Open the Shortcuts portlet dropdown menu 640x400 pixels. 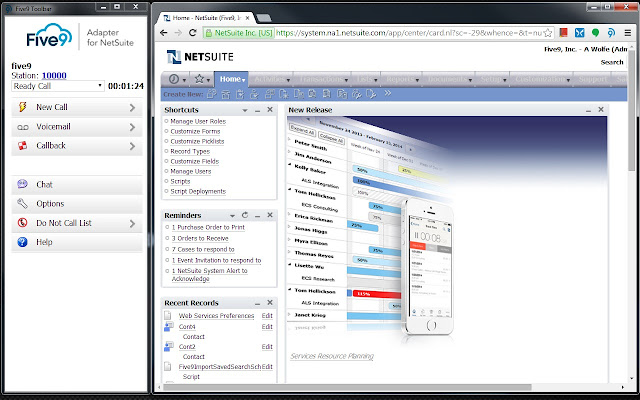[x=257, y=109]
